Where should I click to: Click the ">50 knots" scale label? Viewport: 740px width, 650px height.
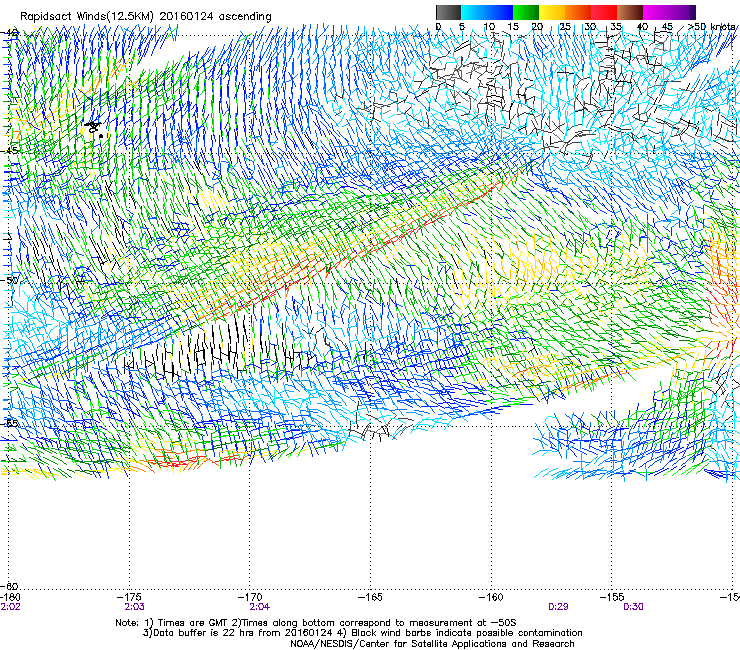pyautogui.click(x=712, y=26)
